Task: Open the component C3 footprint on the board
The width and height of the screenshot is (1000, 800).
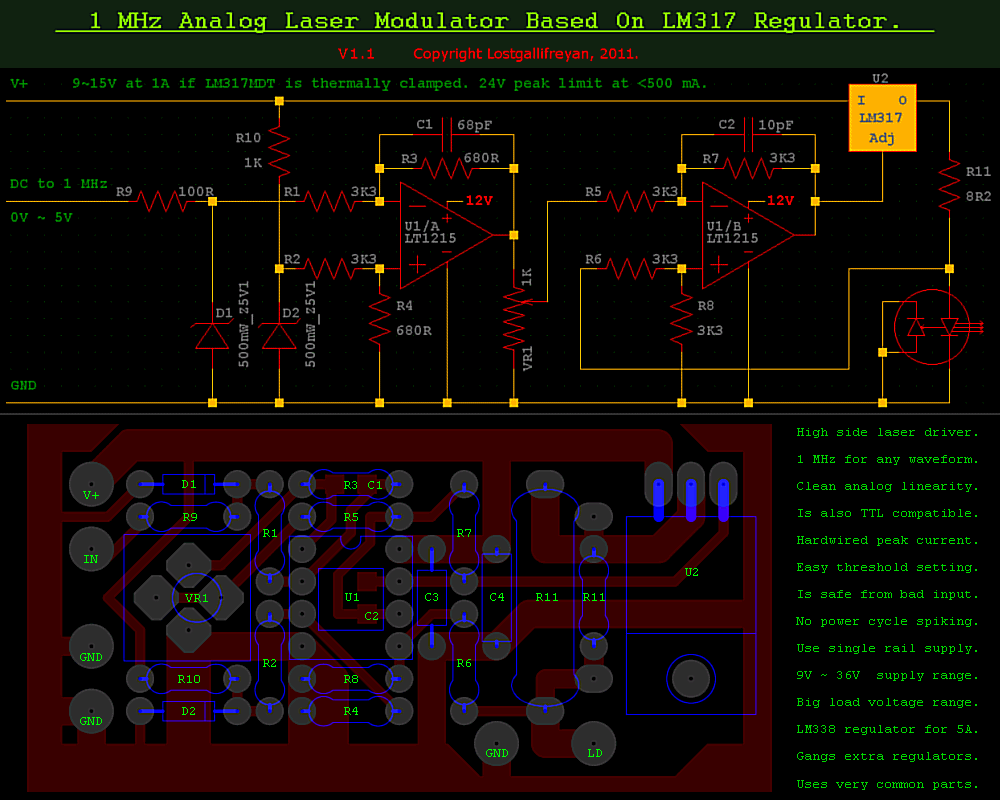Action: 432,595
